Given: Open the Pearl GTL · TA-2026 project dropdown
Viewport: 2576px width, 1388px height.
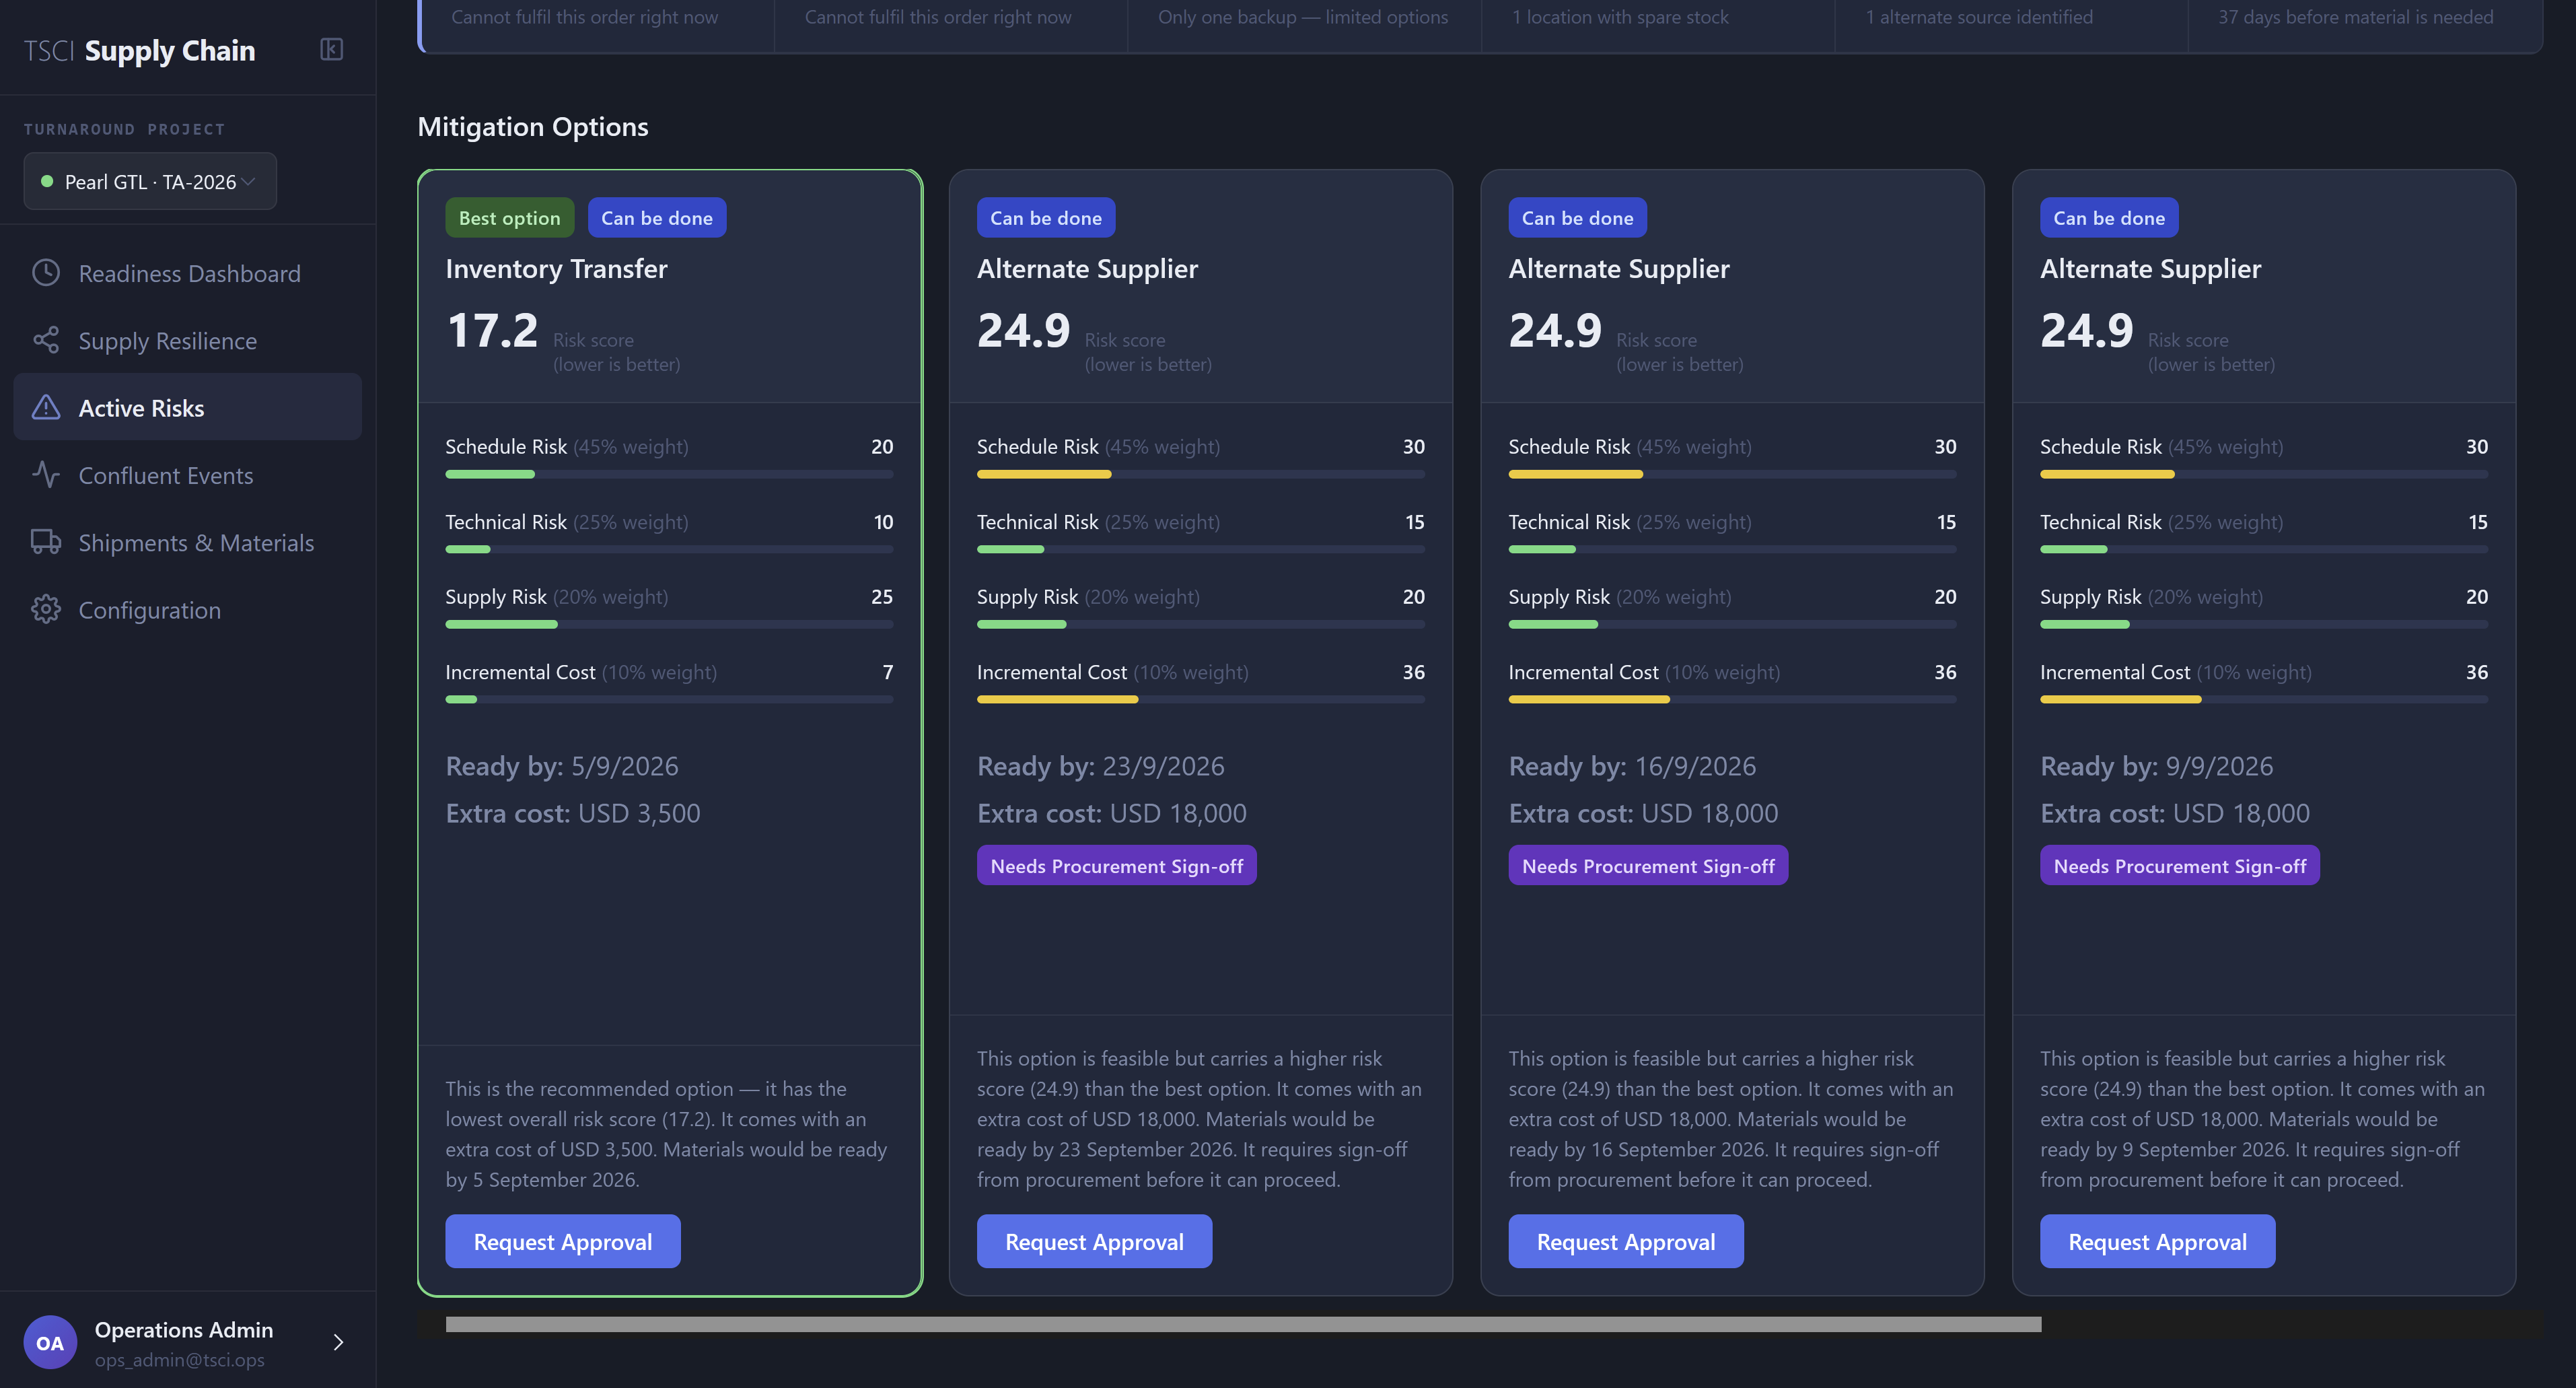Looking at the screenshot, I should point(150,181).
